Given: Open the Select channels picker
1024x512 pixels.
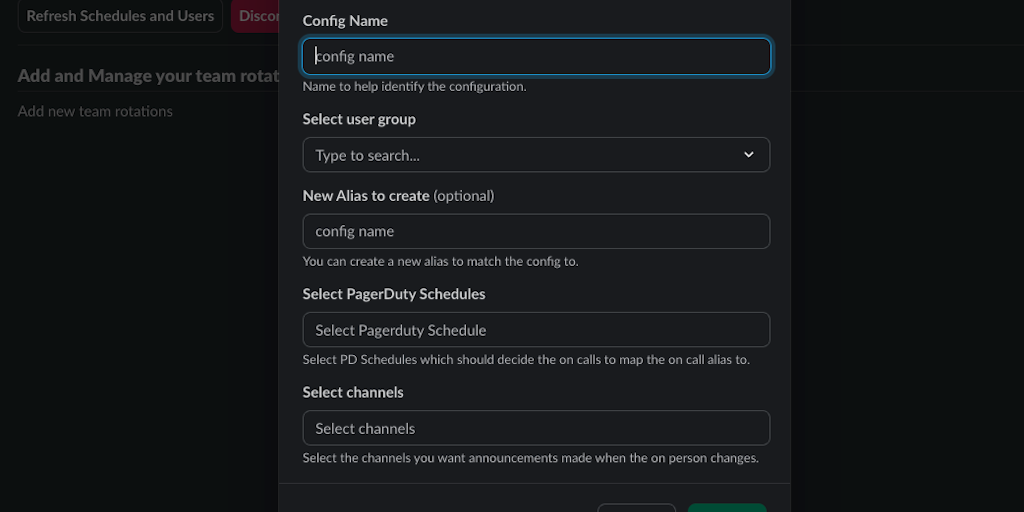Looking at the screenshot, I should tap(536, 428).
